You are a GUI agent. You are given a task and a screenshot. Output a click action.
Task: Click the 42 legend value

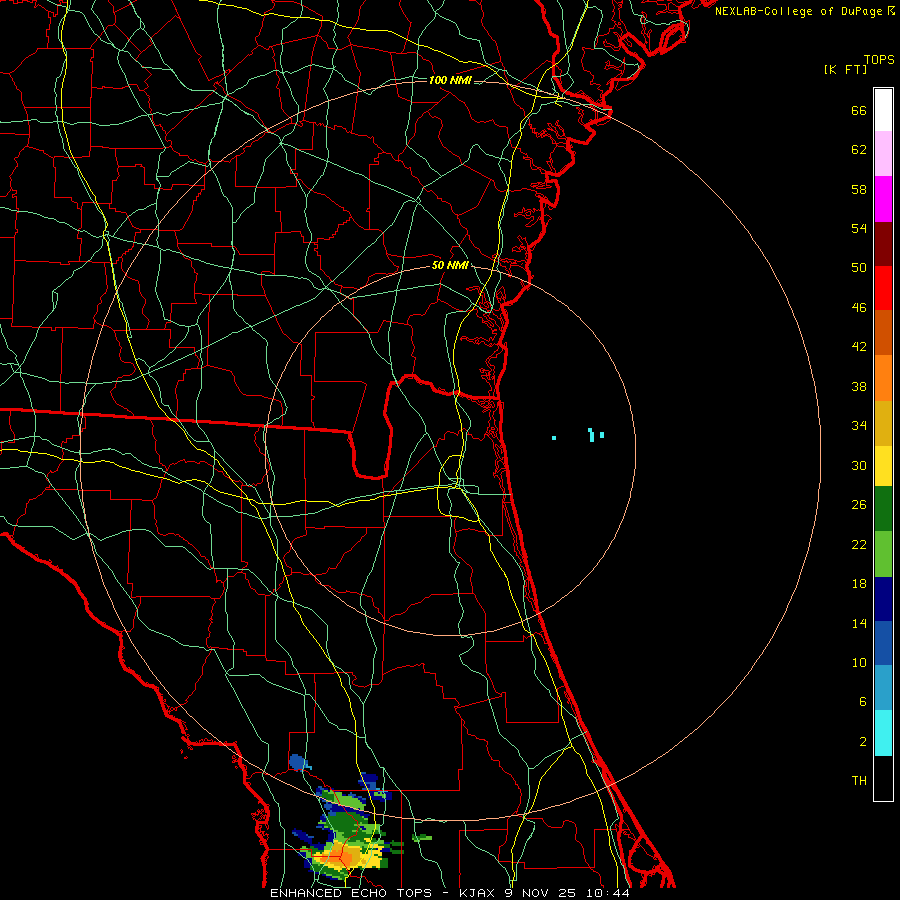coord(859,346)
